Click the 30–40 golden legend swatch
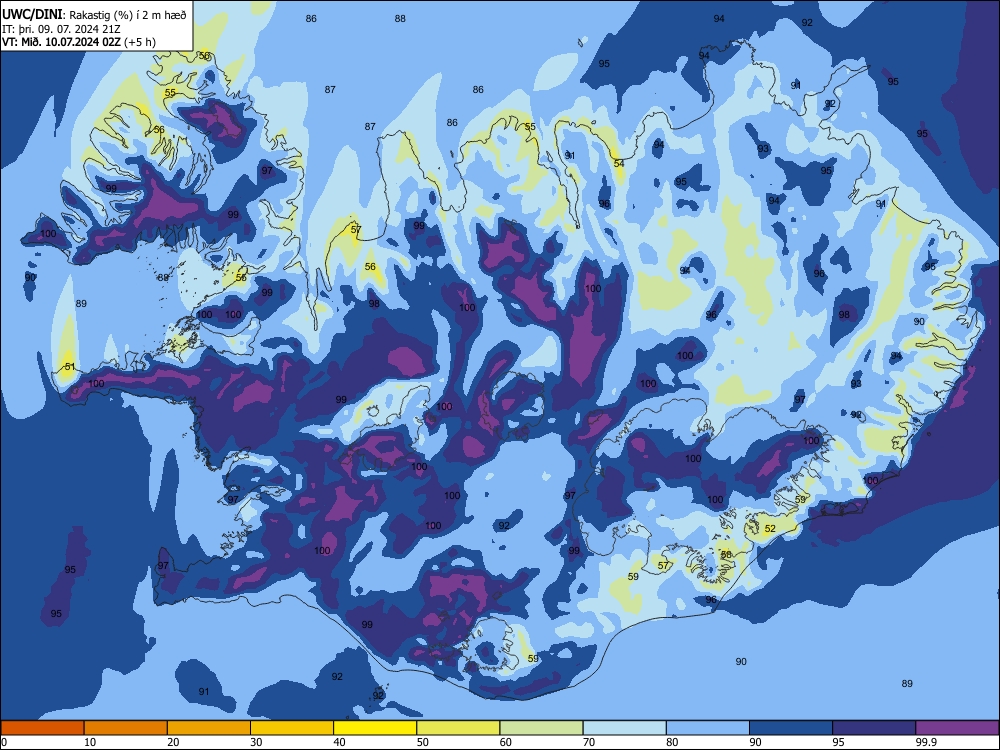This screenshot has height=750, width=1000. pos(292,728)
